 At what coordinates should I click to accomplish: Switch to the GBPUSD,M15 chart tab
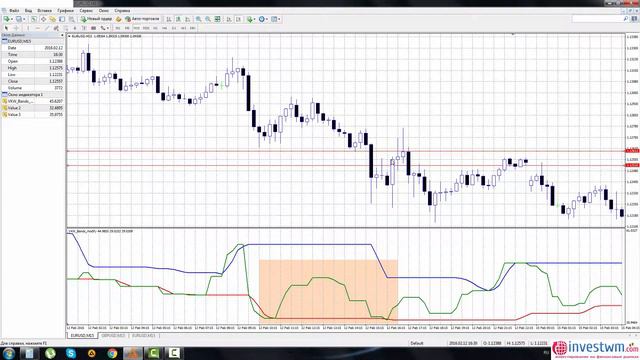pyautogui.click(x=113, y=336)
